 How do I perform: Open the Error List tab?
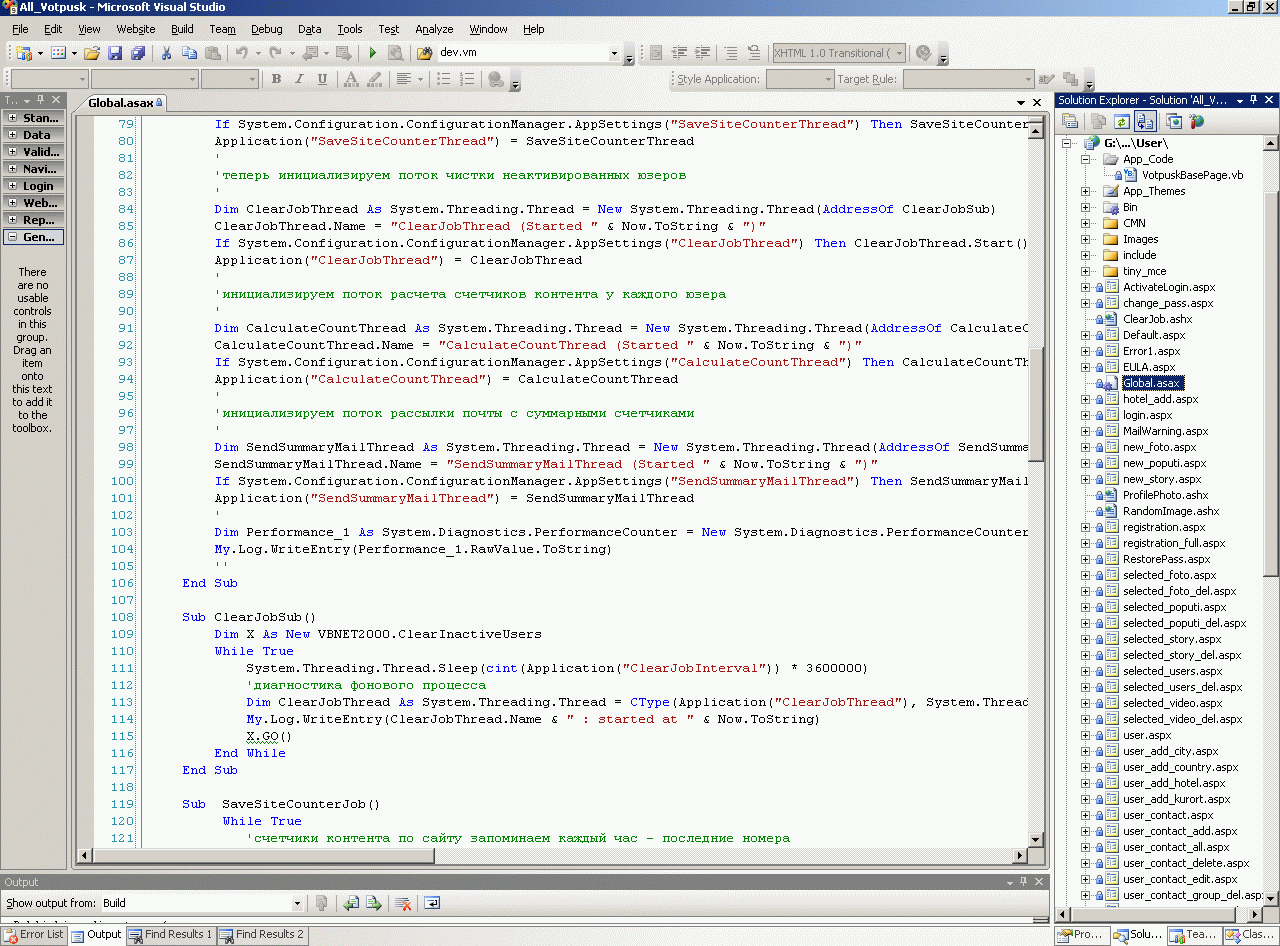[x=34, y=935]
